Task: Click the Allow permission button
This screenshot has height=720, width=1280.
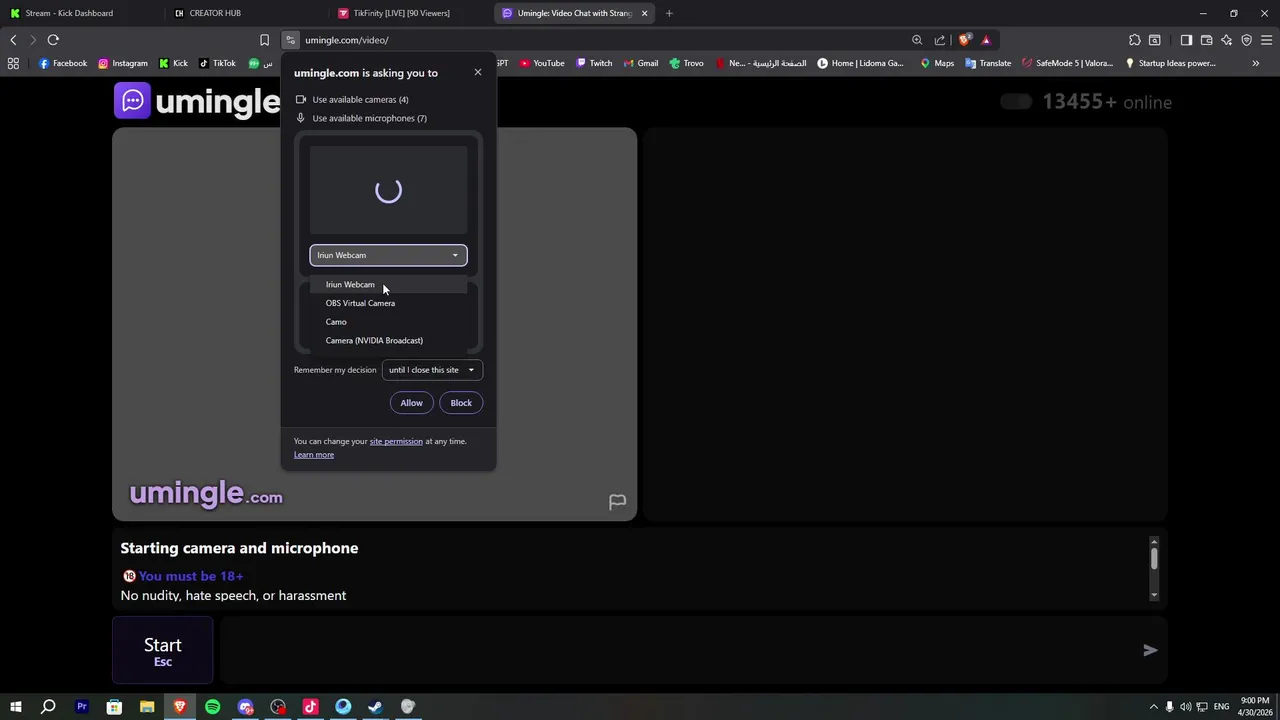Action: 411,403
